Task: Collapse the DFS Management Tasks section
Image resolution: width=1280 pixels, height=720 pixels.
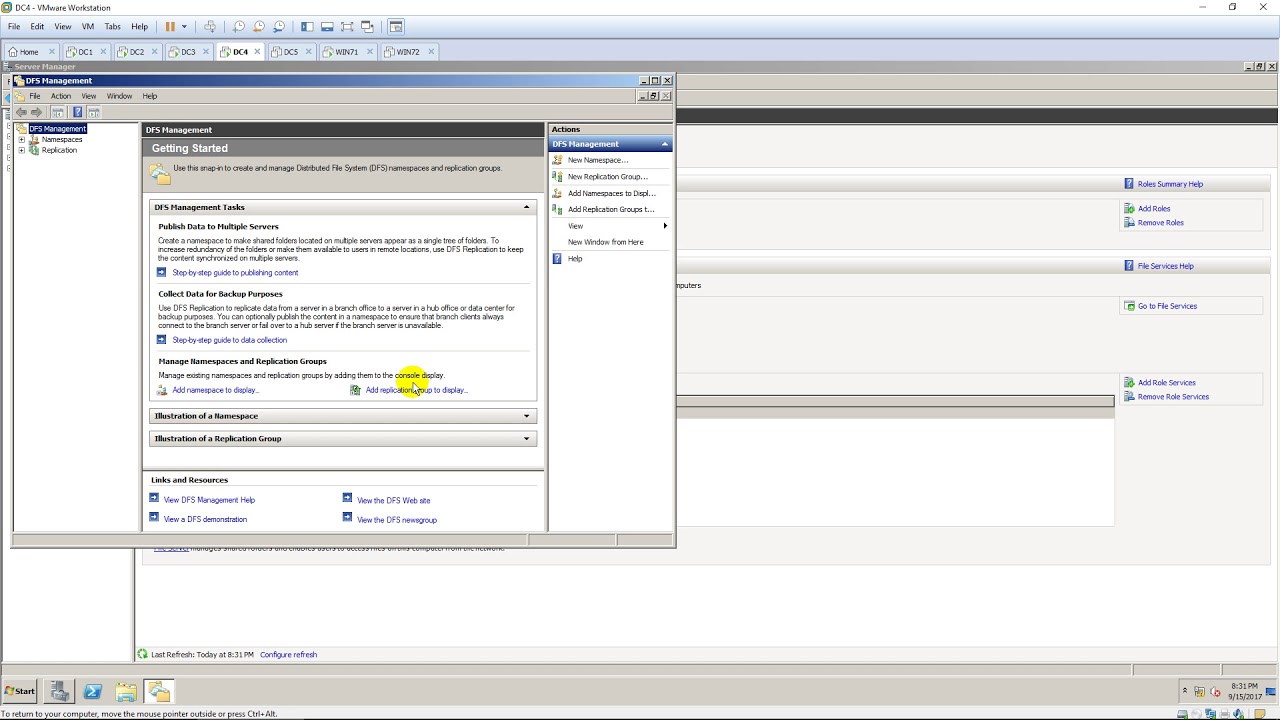Action: 527,207
